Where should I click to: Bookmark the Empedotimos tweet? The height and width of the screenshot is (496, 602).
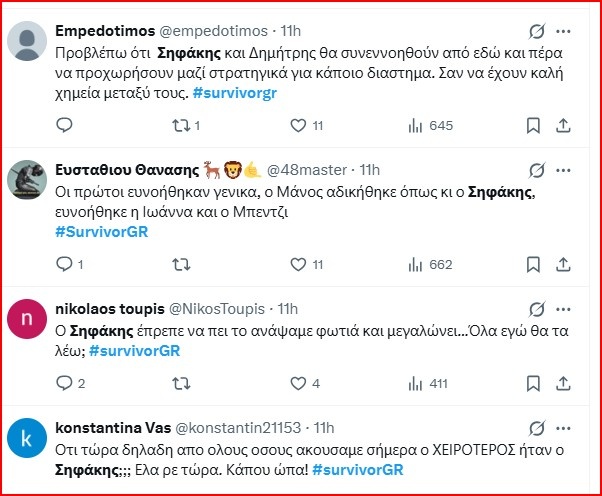point(534,125)
